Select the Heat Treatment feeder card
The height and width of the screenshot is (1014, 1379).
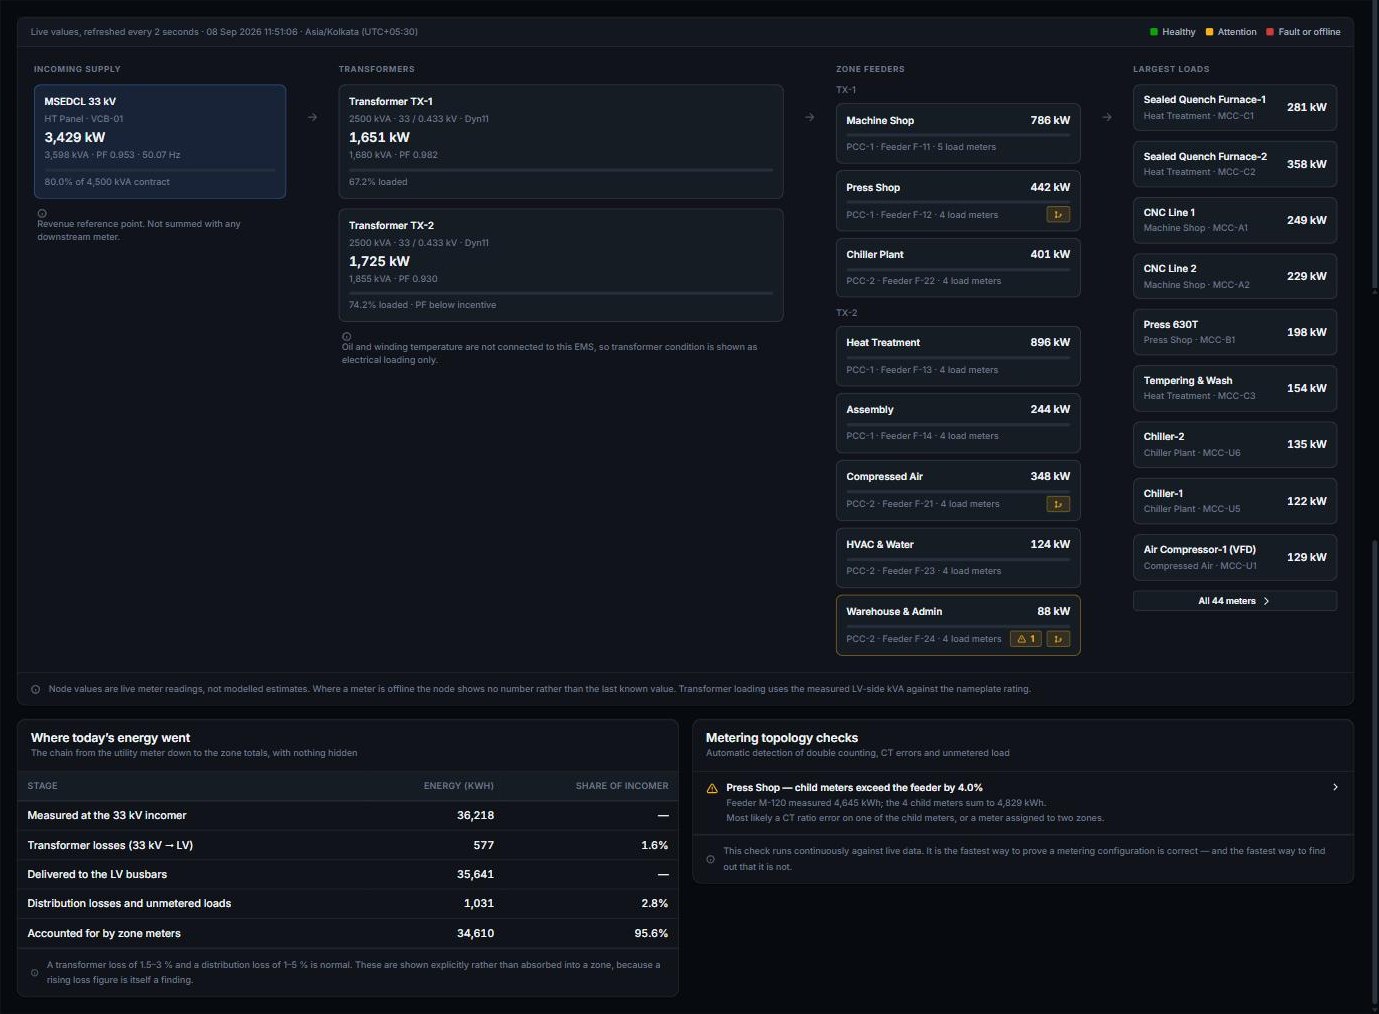click(x=958, y=356)
